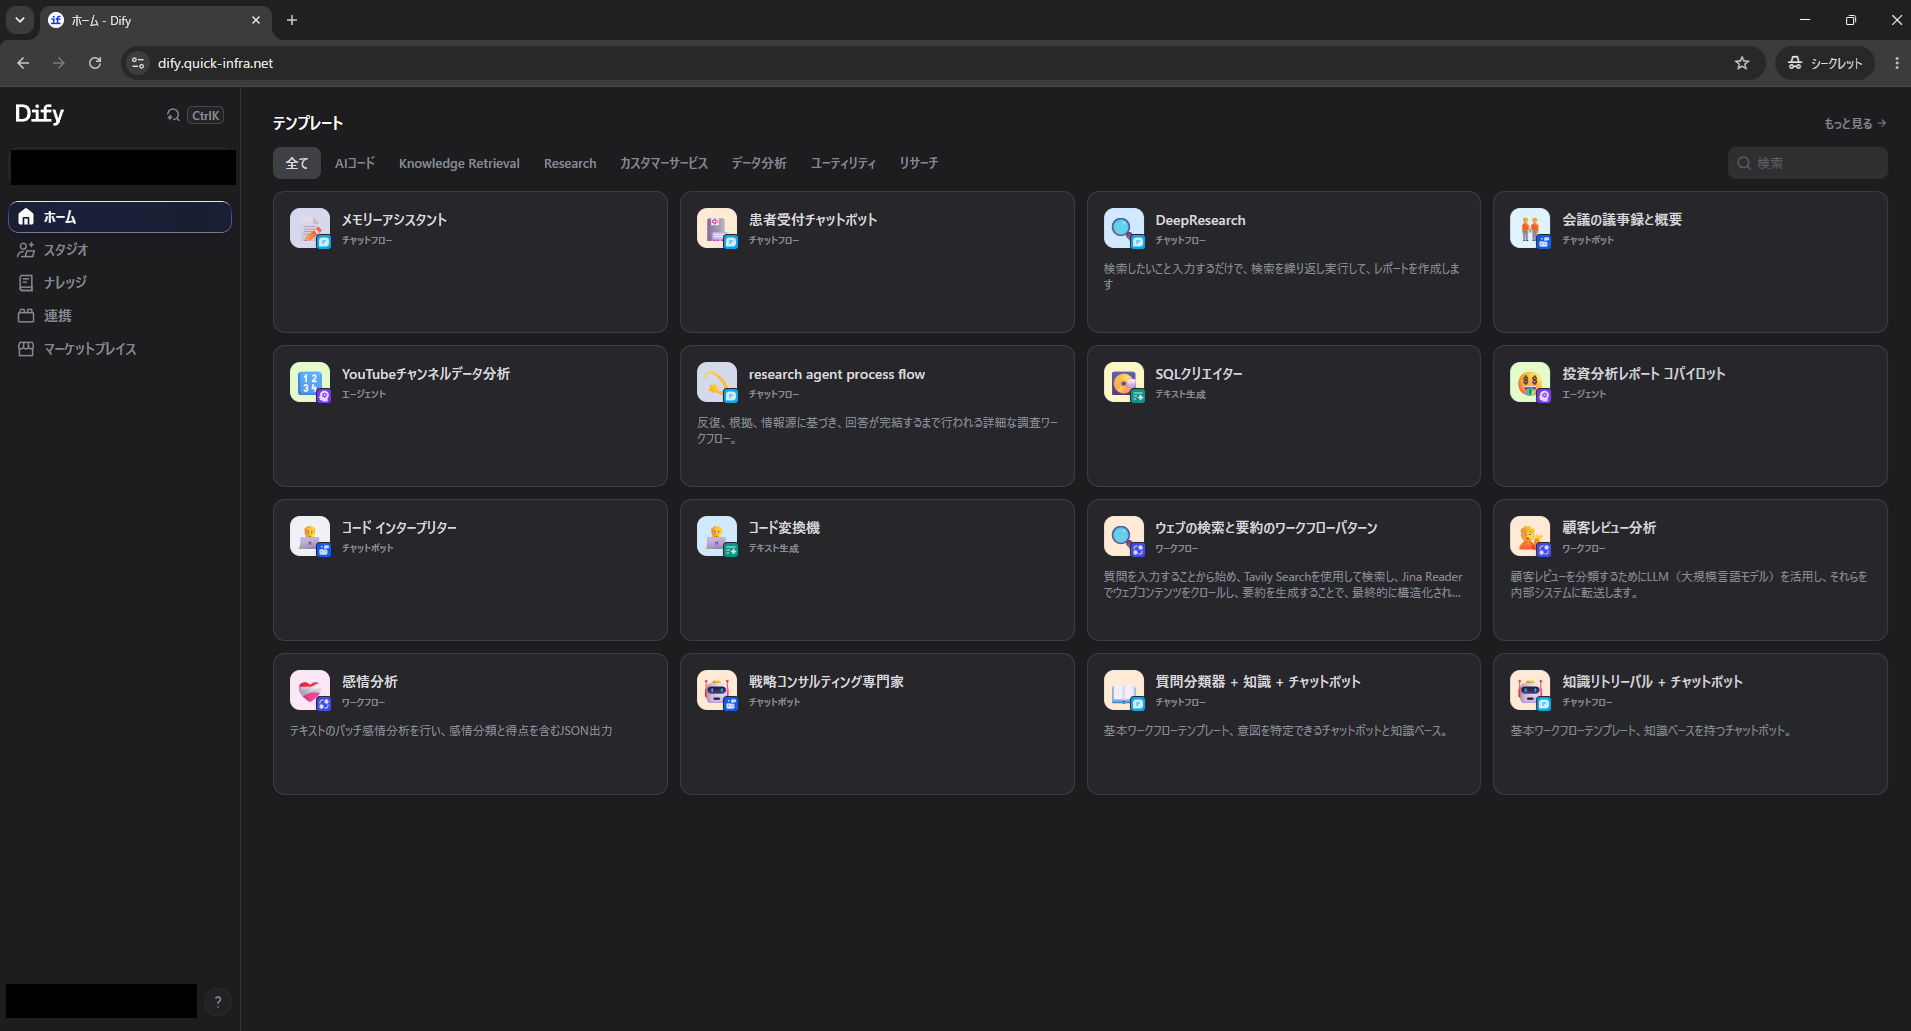Viewport: 1911px width, 1031px height.
Task: Click the research agent process flow title
Action: coord(837,374)
